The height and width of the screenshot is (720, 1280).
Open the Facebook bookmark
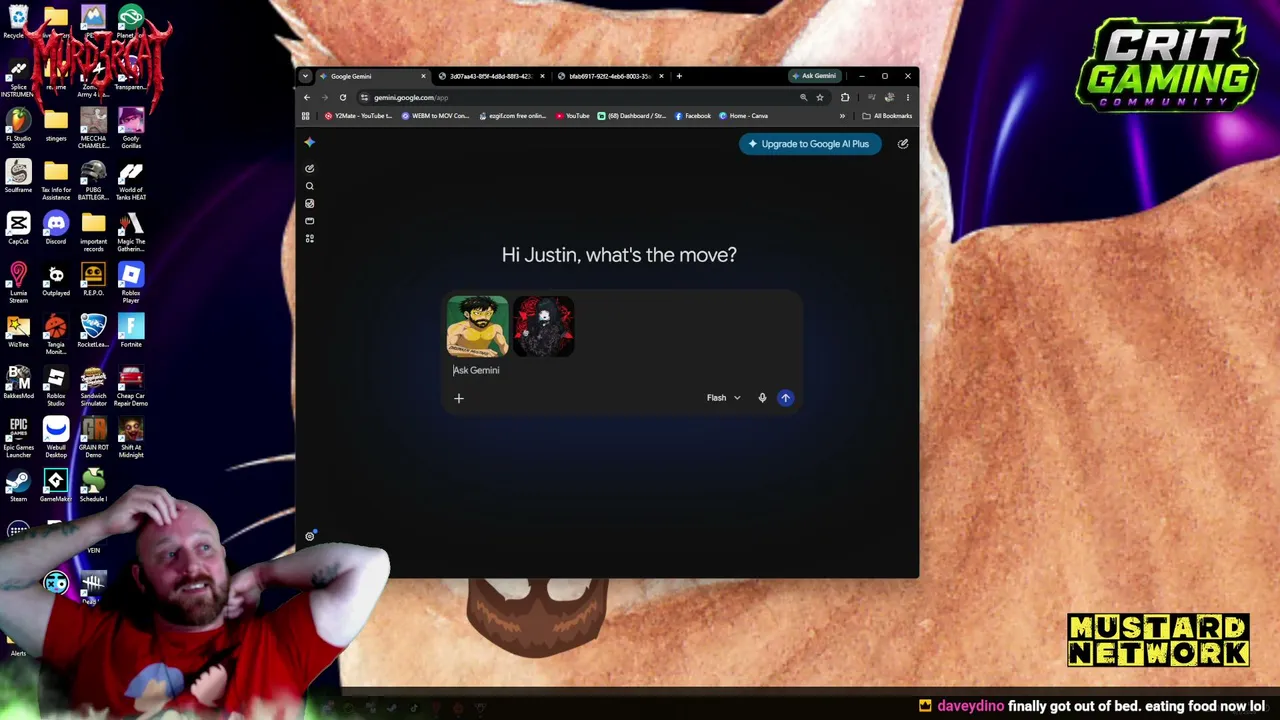692,116
